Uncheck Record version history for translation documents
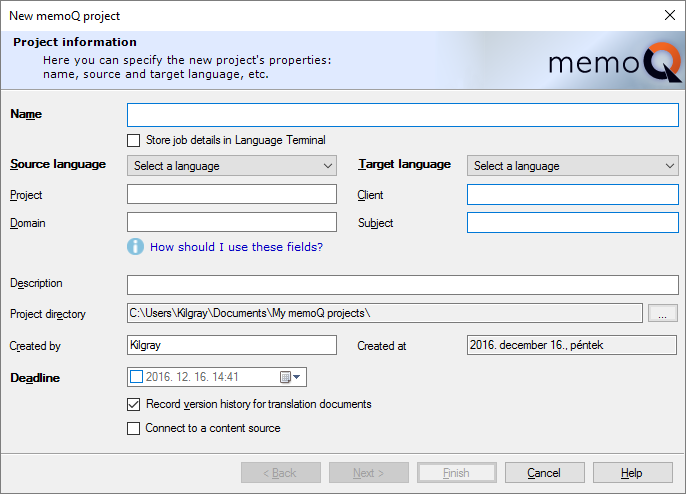This screenshot has height=494, width=686. [x=133, y=404]
